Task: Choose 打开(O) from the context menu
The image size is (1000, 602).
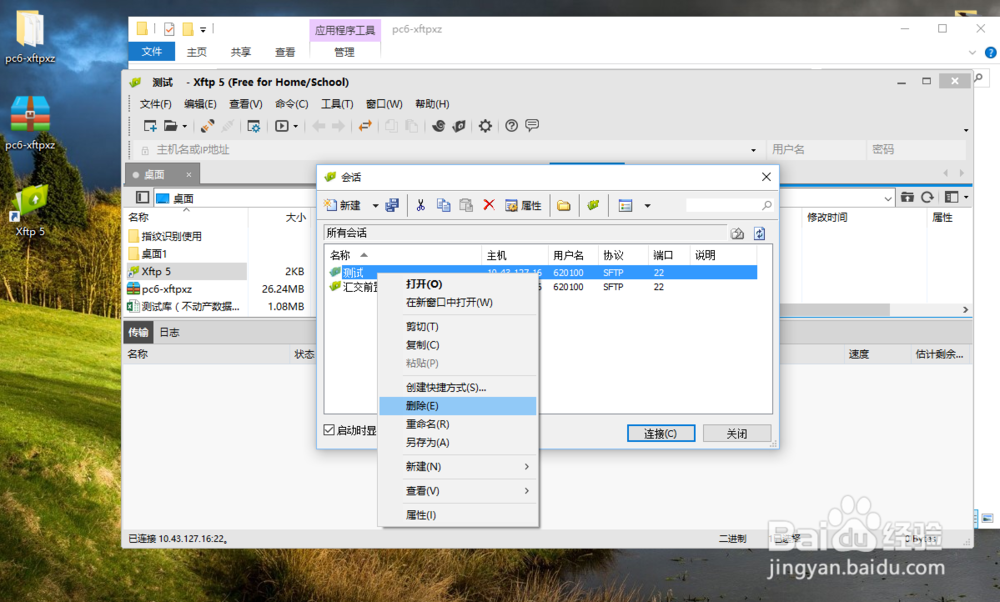Action: pyautogui.click(x=459, y=284)
